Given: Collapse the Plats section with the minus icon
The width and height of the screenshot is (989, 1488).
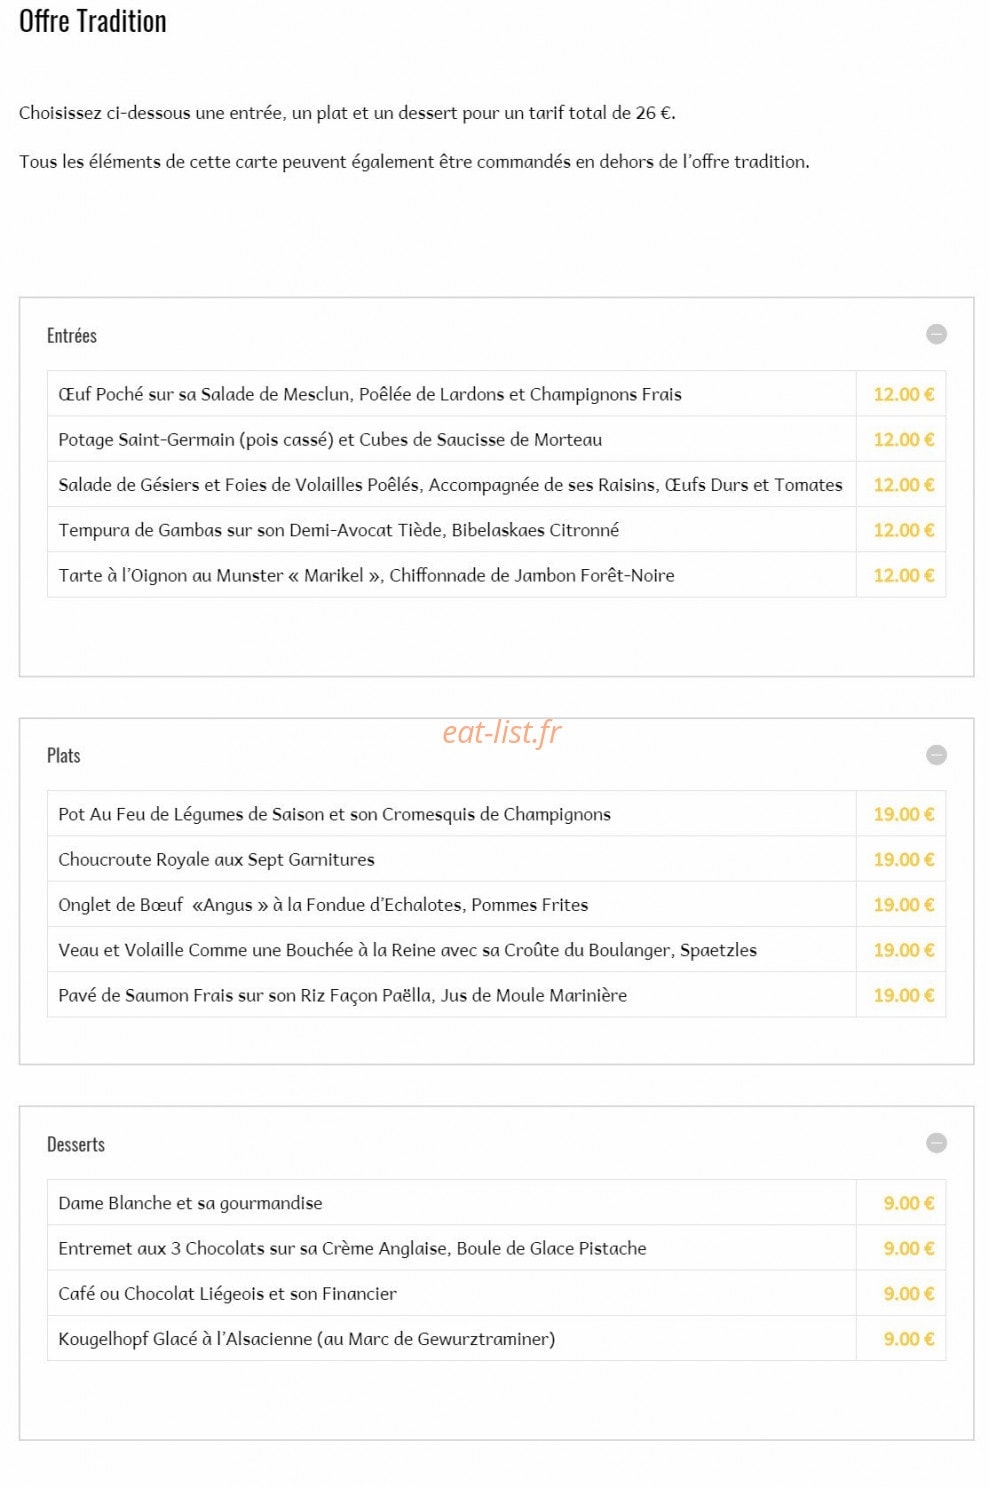Looking at the screenshot, I should click(x=936, y=755).
